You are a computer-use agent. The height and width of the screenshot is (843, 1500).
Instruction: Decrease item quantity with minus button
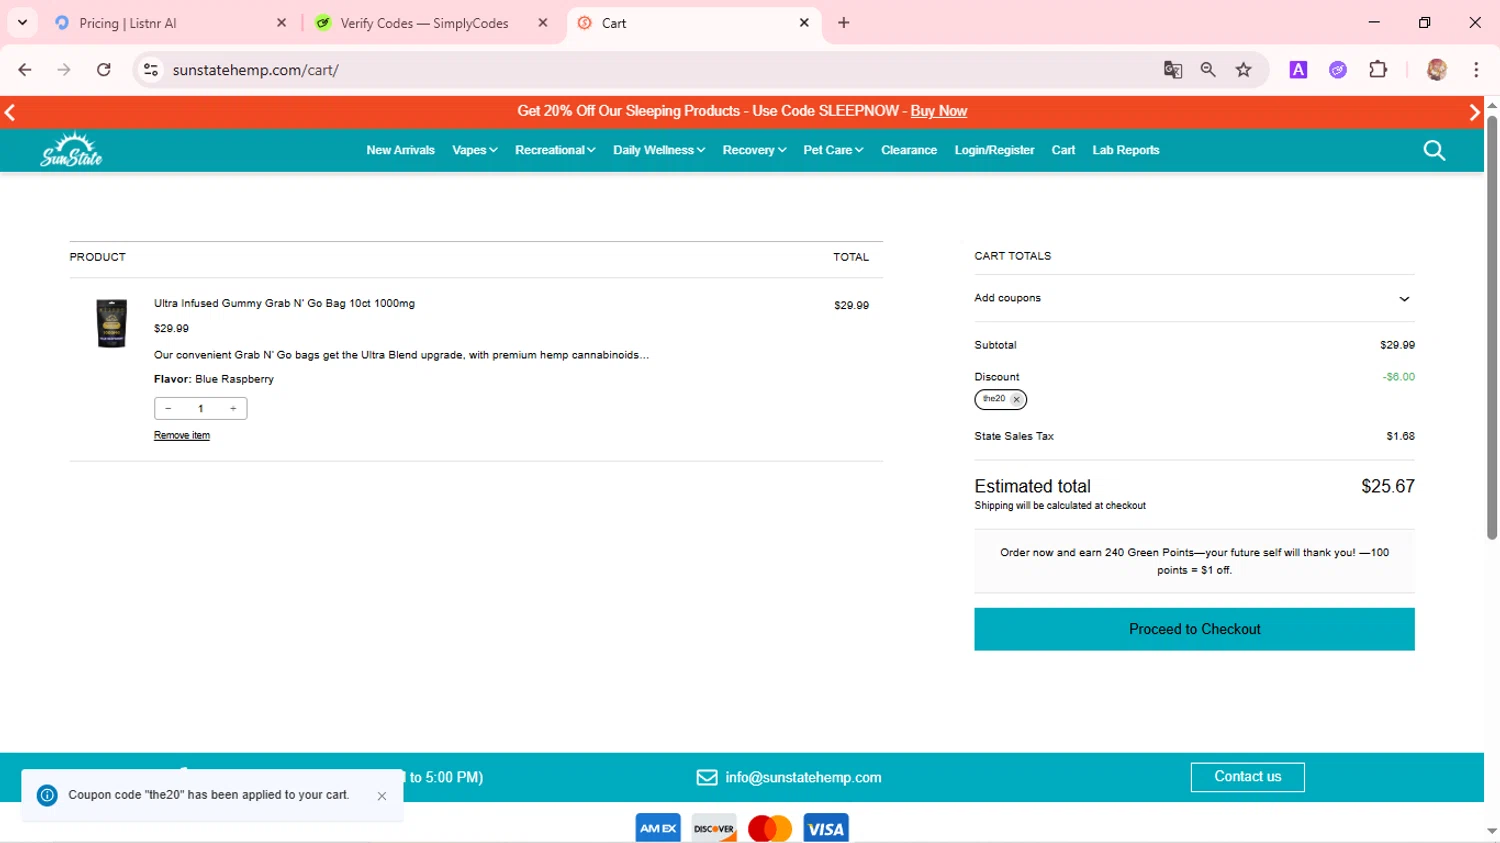[168, 408]
